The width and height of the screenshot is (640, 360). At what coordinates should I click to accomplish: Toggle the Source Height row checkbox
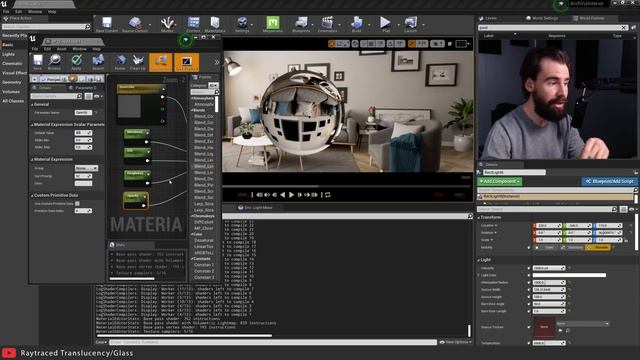(x=529, y=297)
